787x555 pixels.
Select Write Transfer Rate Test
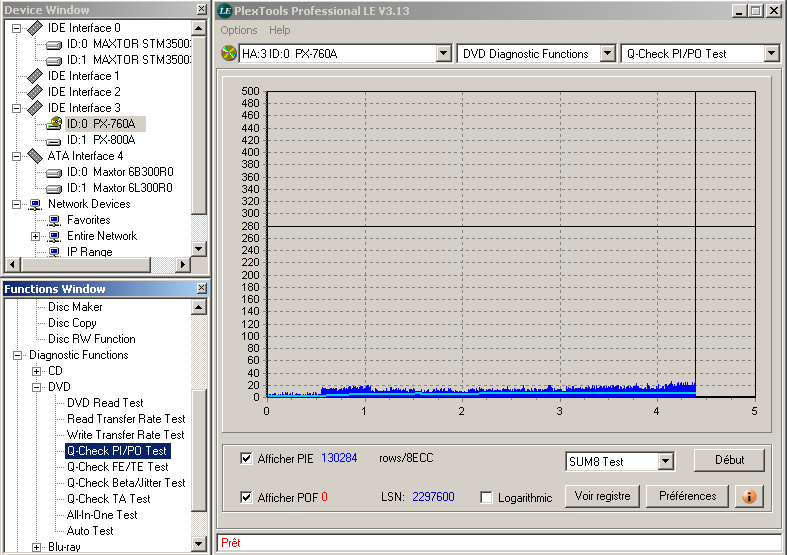click(x=125, y=435)
